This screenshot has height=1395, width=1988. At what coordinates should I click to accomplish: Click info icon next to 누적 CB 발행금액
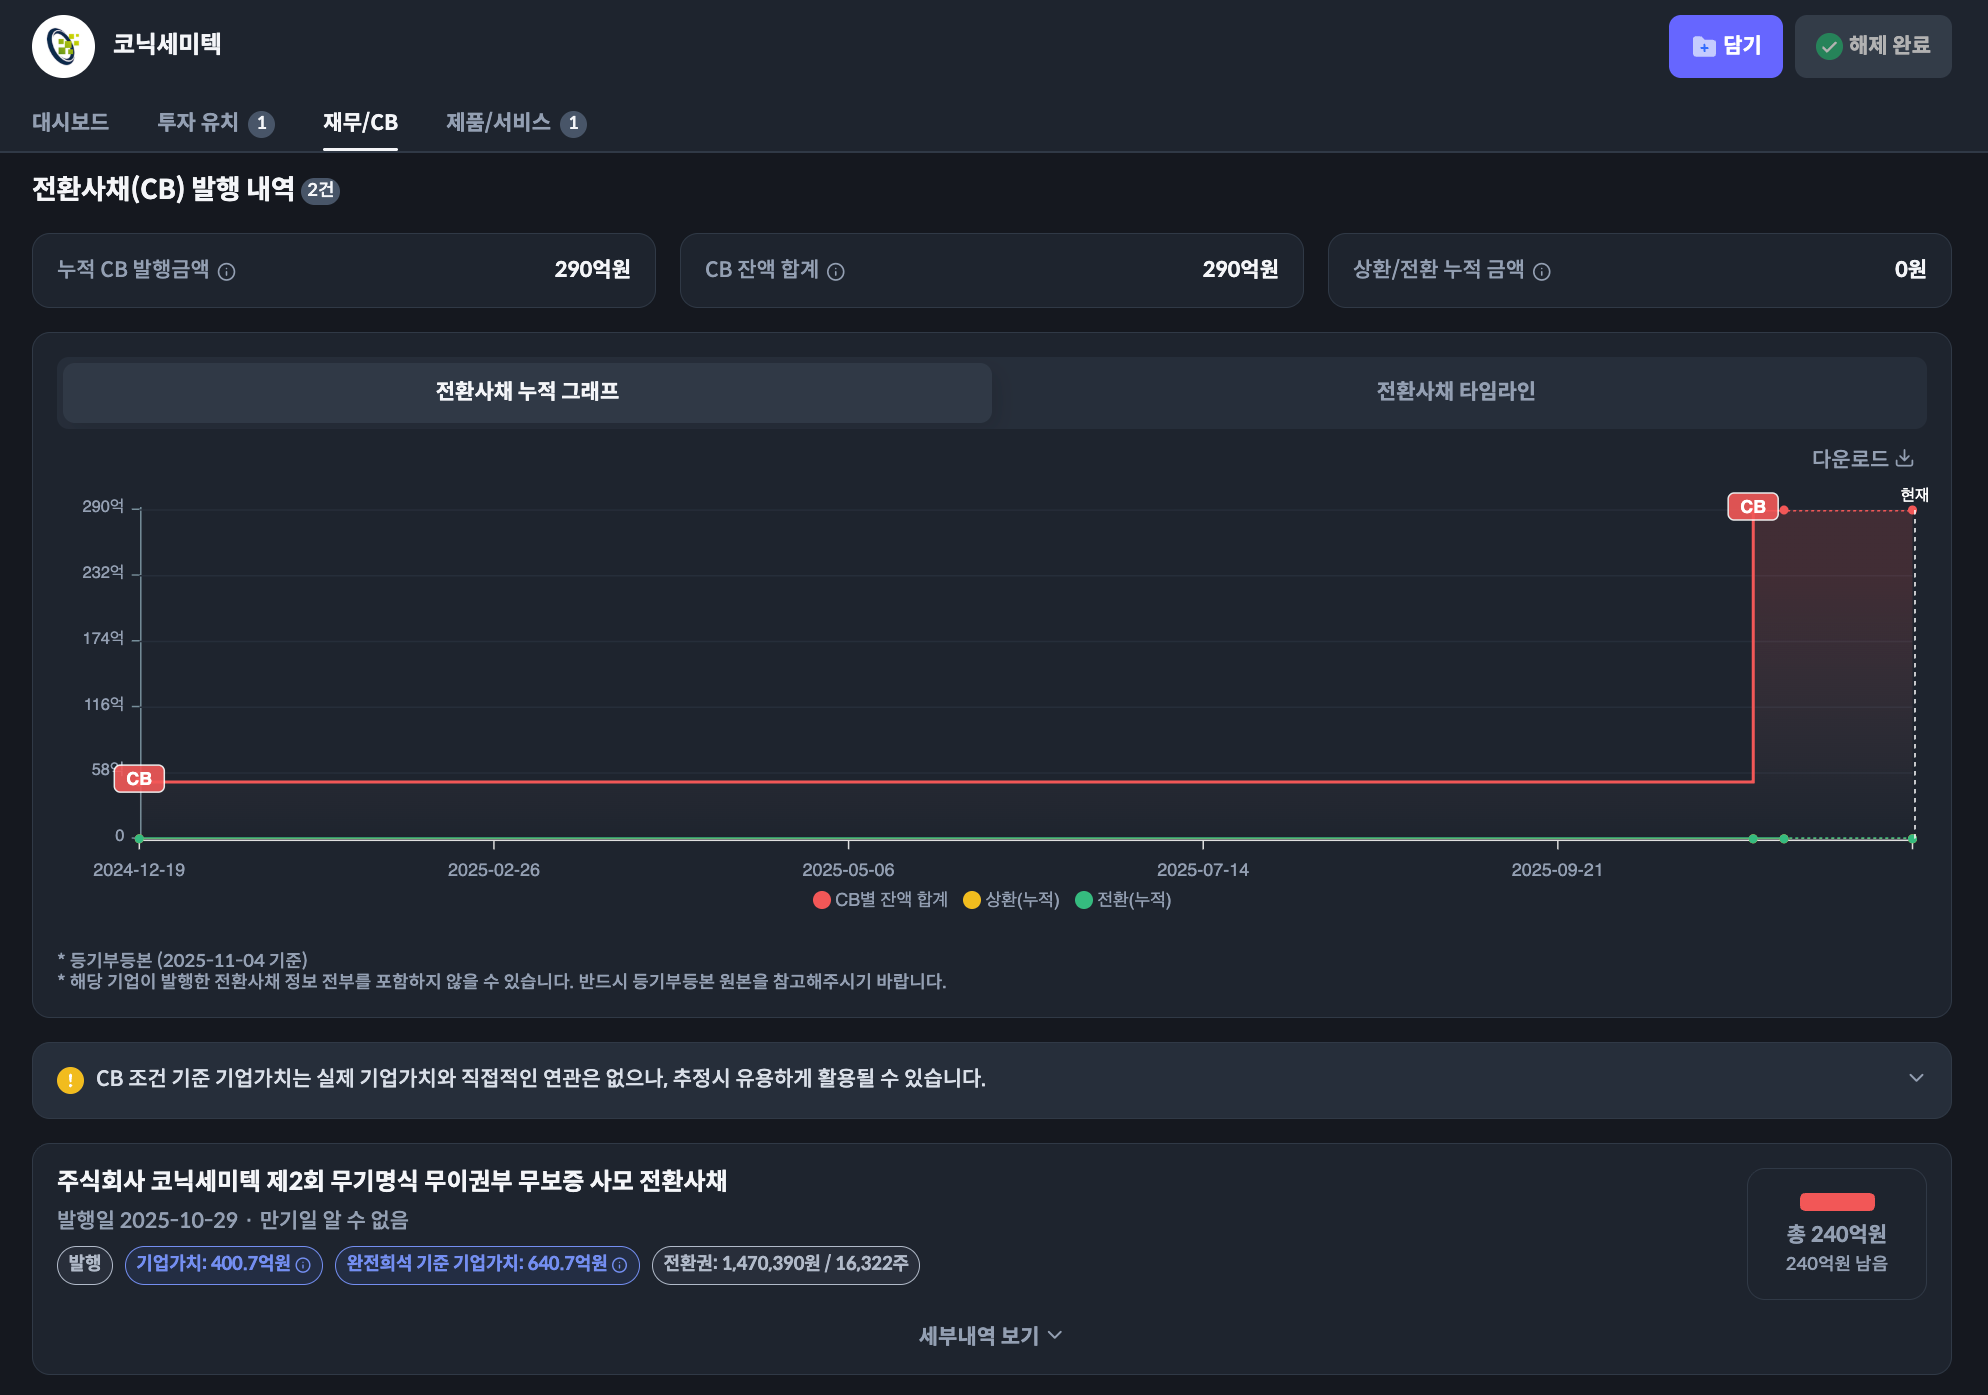coord(227,272)
